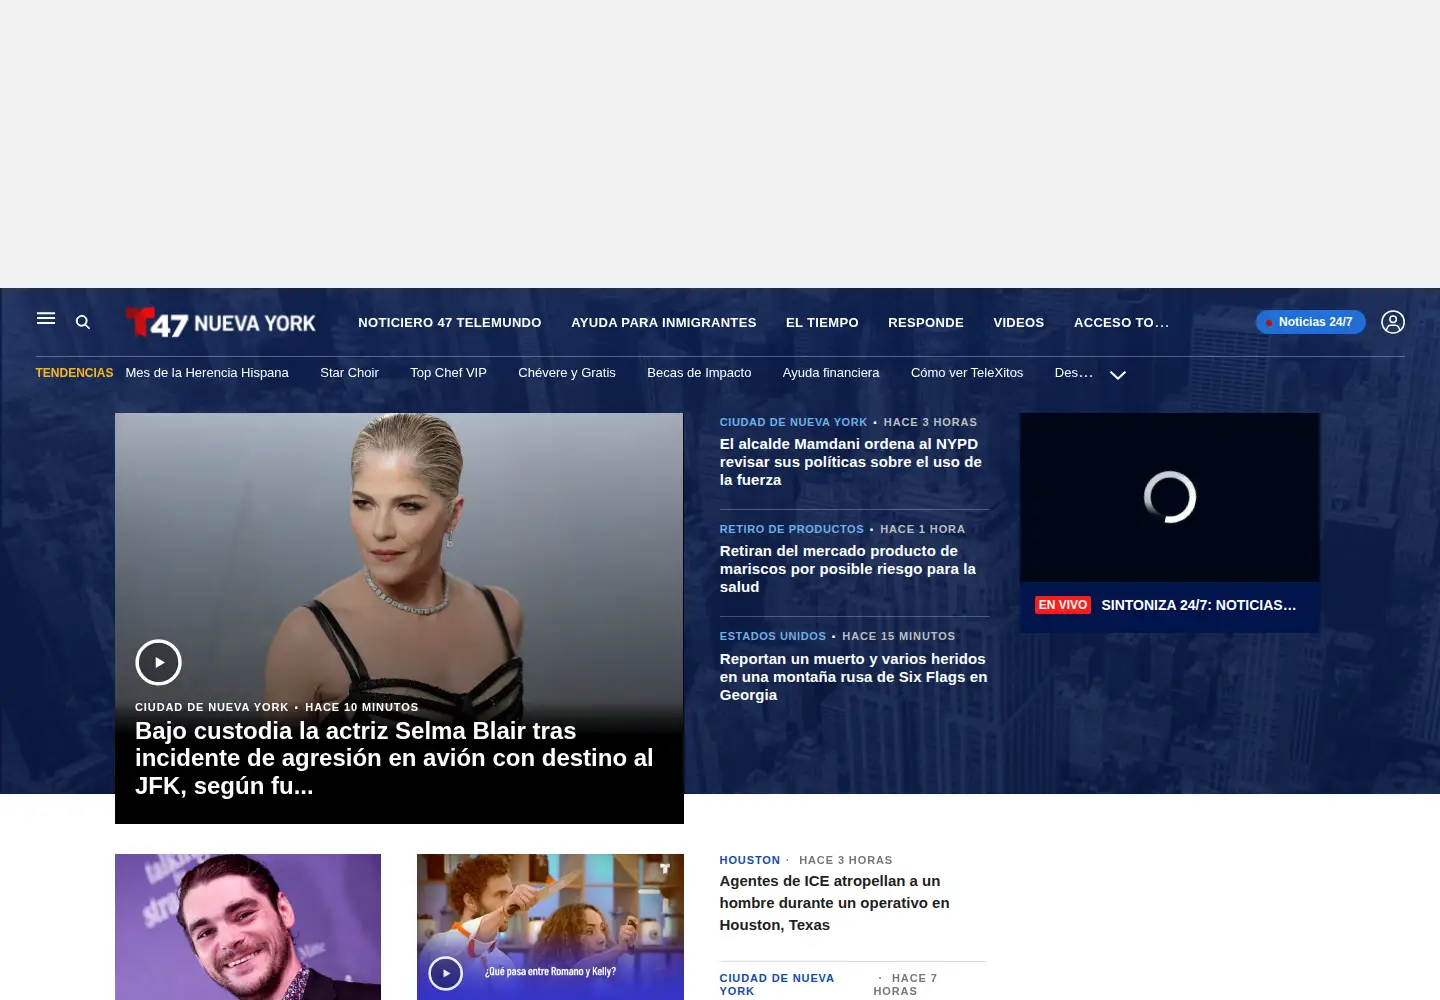
Task: Open Becas de Impacto trending link
Action: tap(699, 373)
